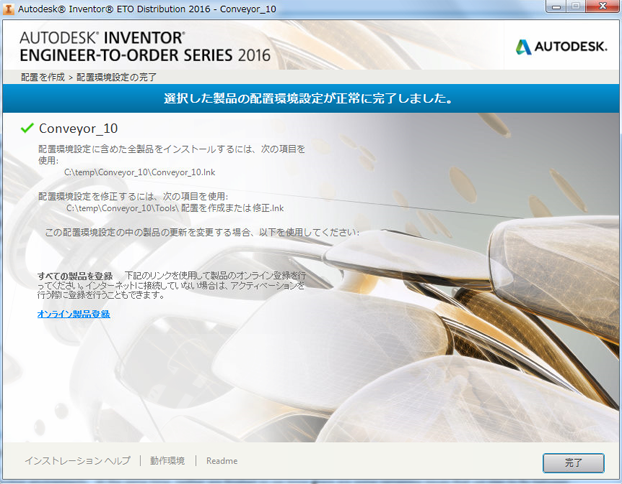Click the すべての製品を登録 heading
Screen dimensions: 622x484
[x=75, y=276]
